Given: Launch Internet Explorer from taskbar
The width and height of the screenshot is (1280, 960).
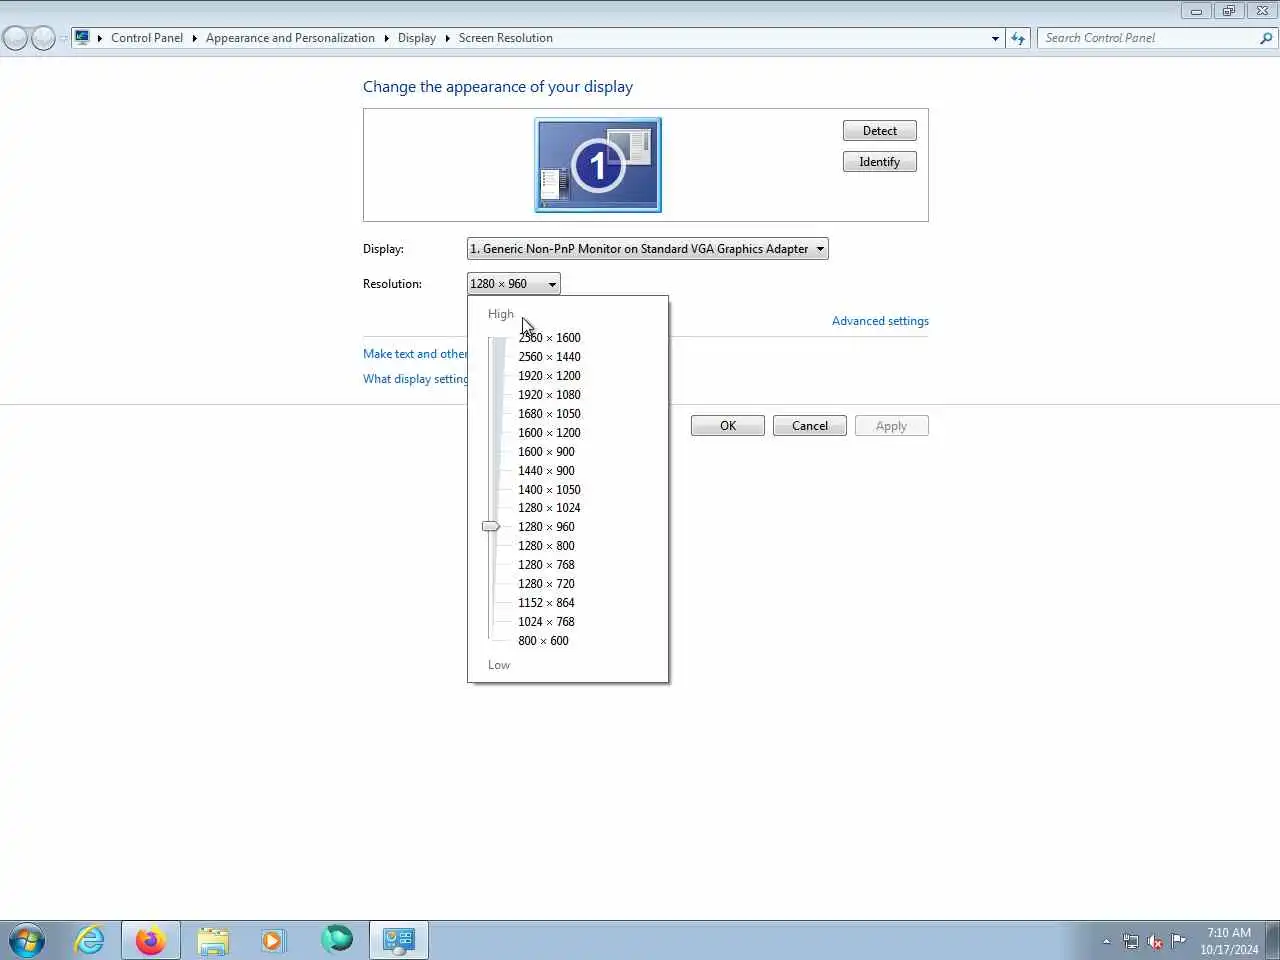Looking at the screenshot, I should [x=90, y=940].
